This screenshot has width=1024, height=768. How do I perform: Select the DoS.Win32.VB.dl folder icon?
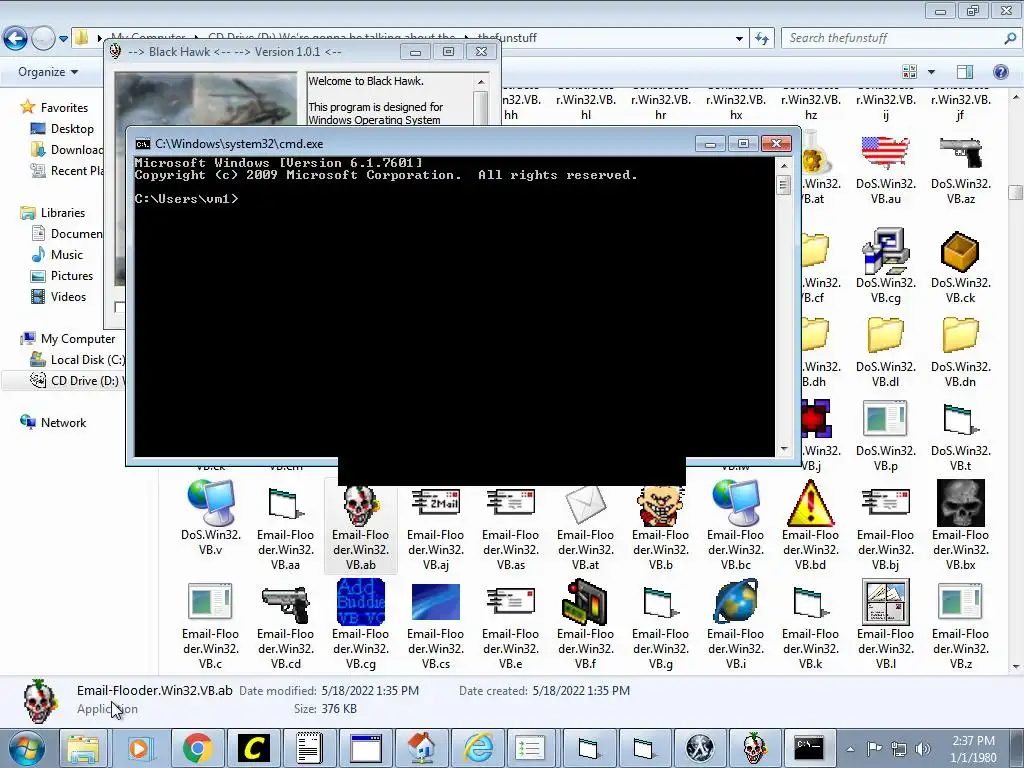coord(886,336)
